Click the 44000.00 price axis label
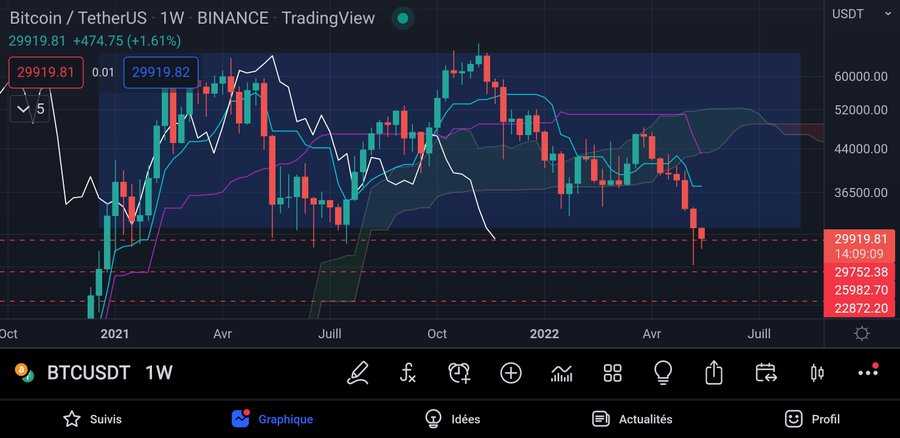 [861, 149]
